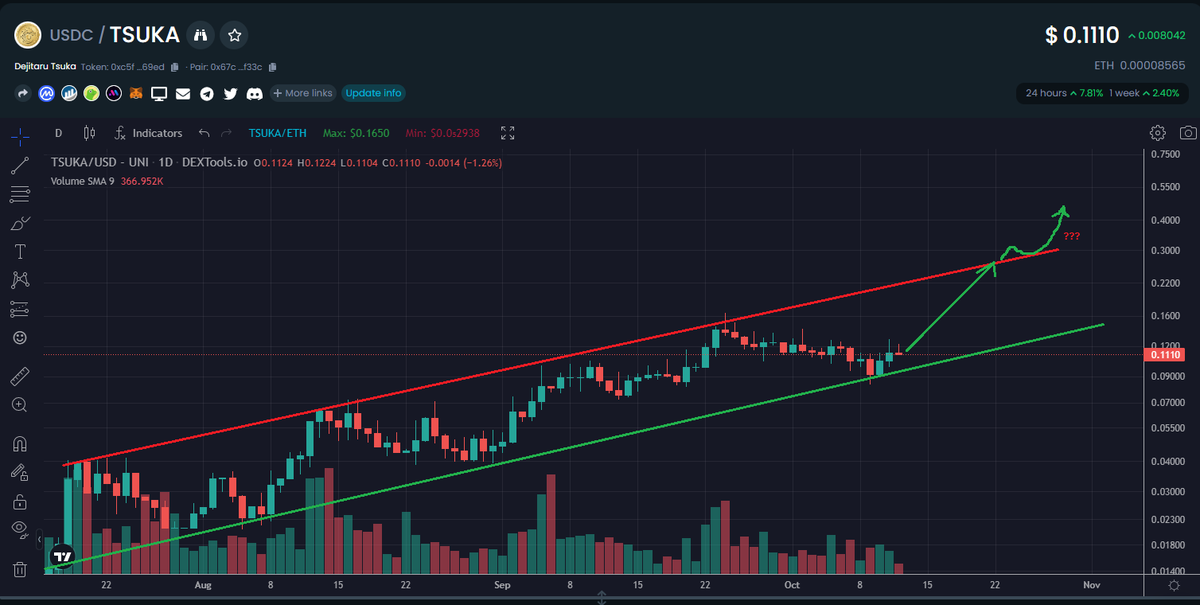
Task: Click the ETH 0.00008565 price text
Action: tap(1142, 66)
